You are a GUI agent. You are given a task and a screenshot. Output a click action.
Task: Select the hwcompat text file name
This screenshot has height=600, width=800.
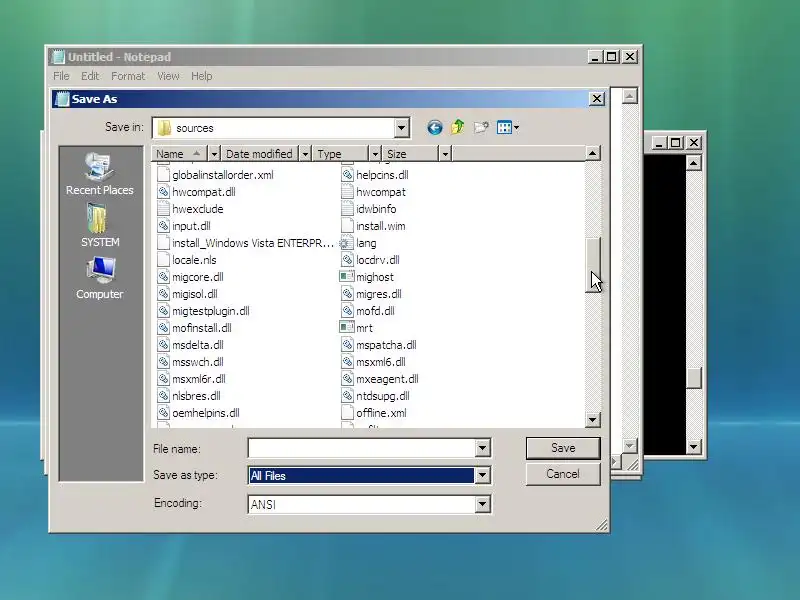[x=381, y=192]
